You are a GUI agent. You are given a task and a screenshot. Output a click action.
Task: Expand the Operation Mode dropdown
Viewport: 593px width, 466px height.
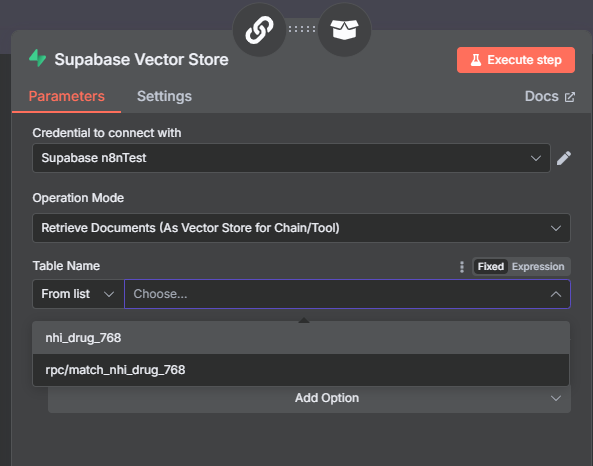[301, 228]
